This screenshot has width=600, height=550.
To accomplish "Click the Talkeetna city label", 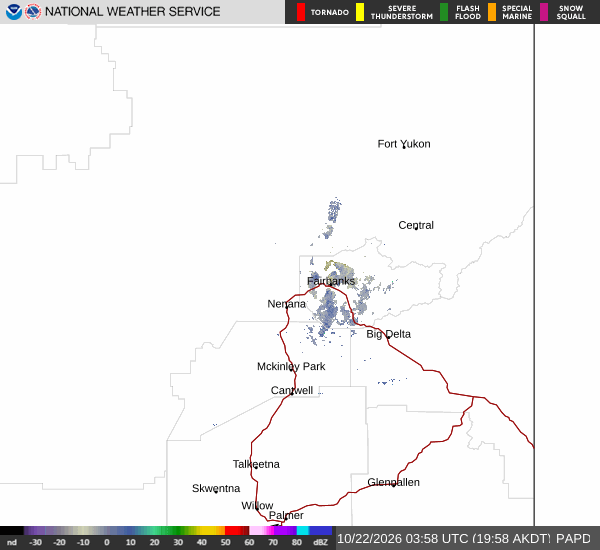I will click(x=256, y=464).
